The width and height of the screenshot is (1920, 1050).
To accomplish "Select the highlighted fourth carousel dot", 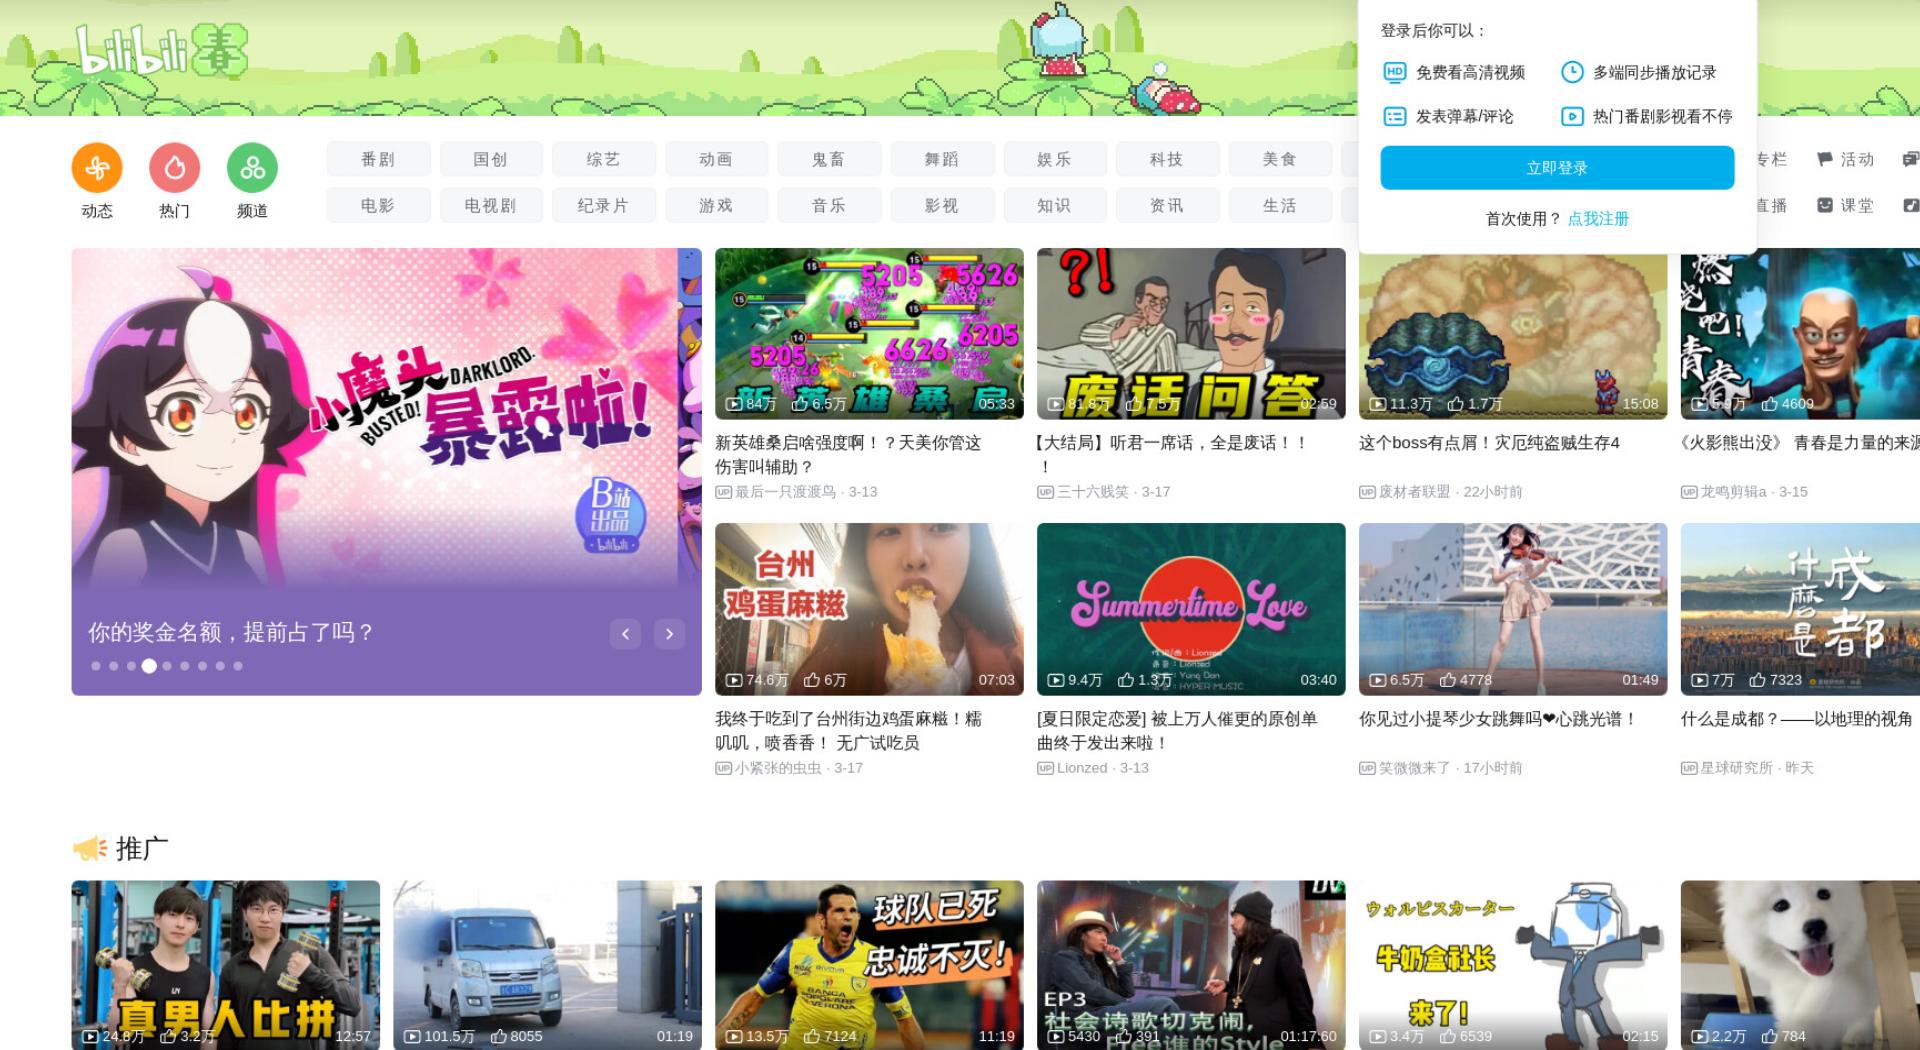I will pos(149,666).
